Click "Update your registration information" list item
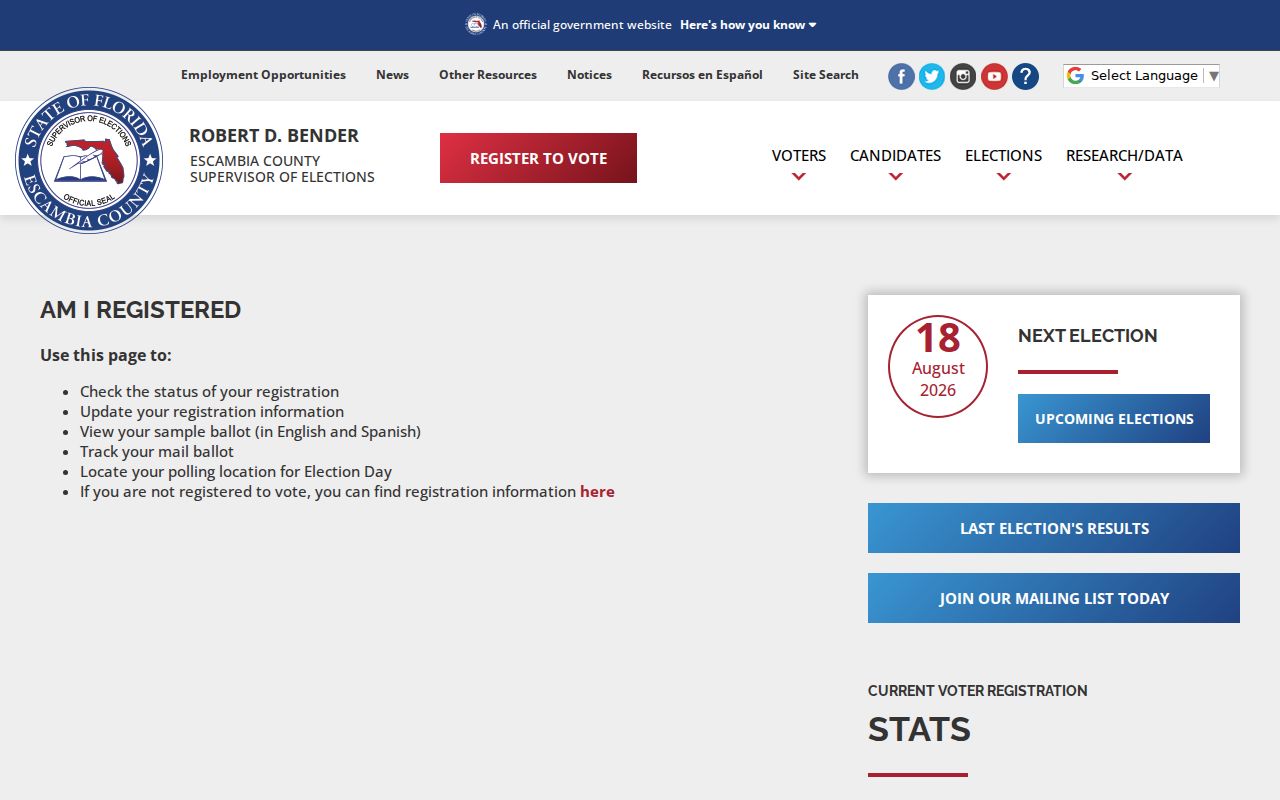 [212, 412]
